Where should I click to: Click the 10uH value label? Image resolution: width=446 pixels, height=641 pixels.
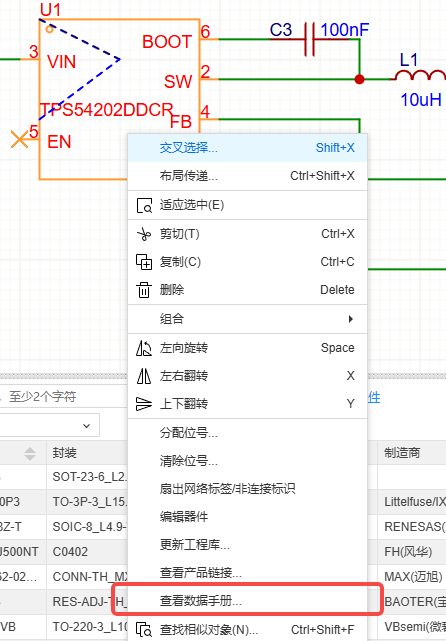click(421, 100)
